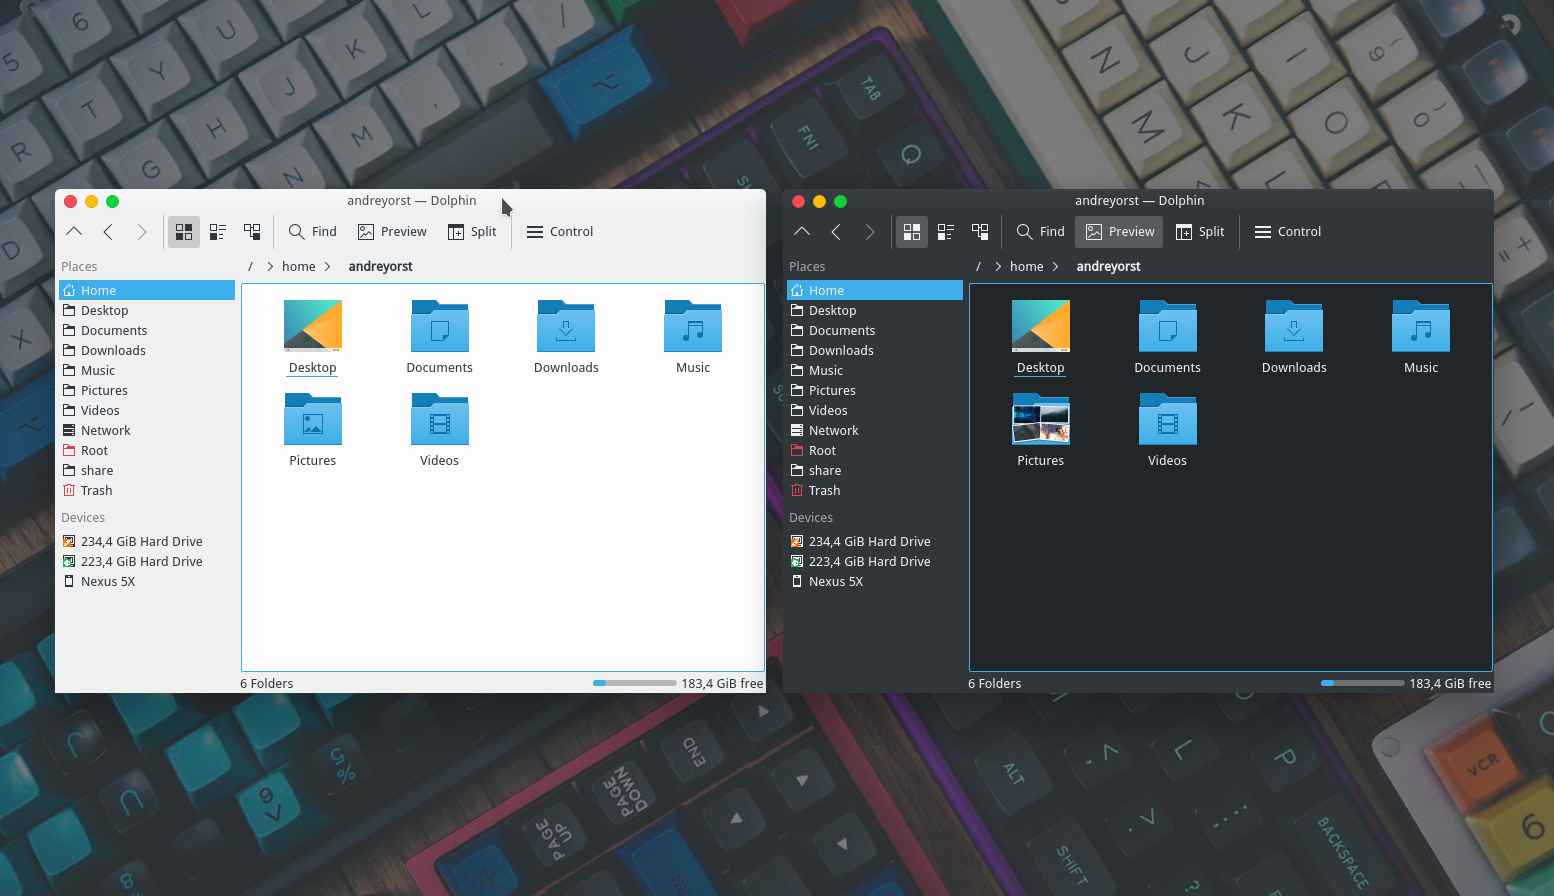Expand arrow after home breadcrumb, light window
The height and width of the screenshot is (896, 1554).
327,266
